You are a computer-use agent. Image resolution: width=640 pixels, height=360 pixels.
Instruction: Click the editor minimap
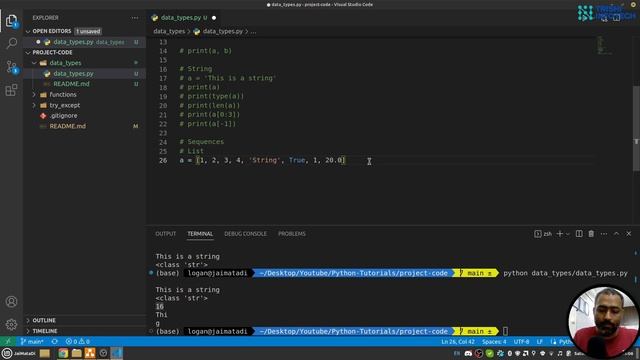604,45
